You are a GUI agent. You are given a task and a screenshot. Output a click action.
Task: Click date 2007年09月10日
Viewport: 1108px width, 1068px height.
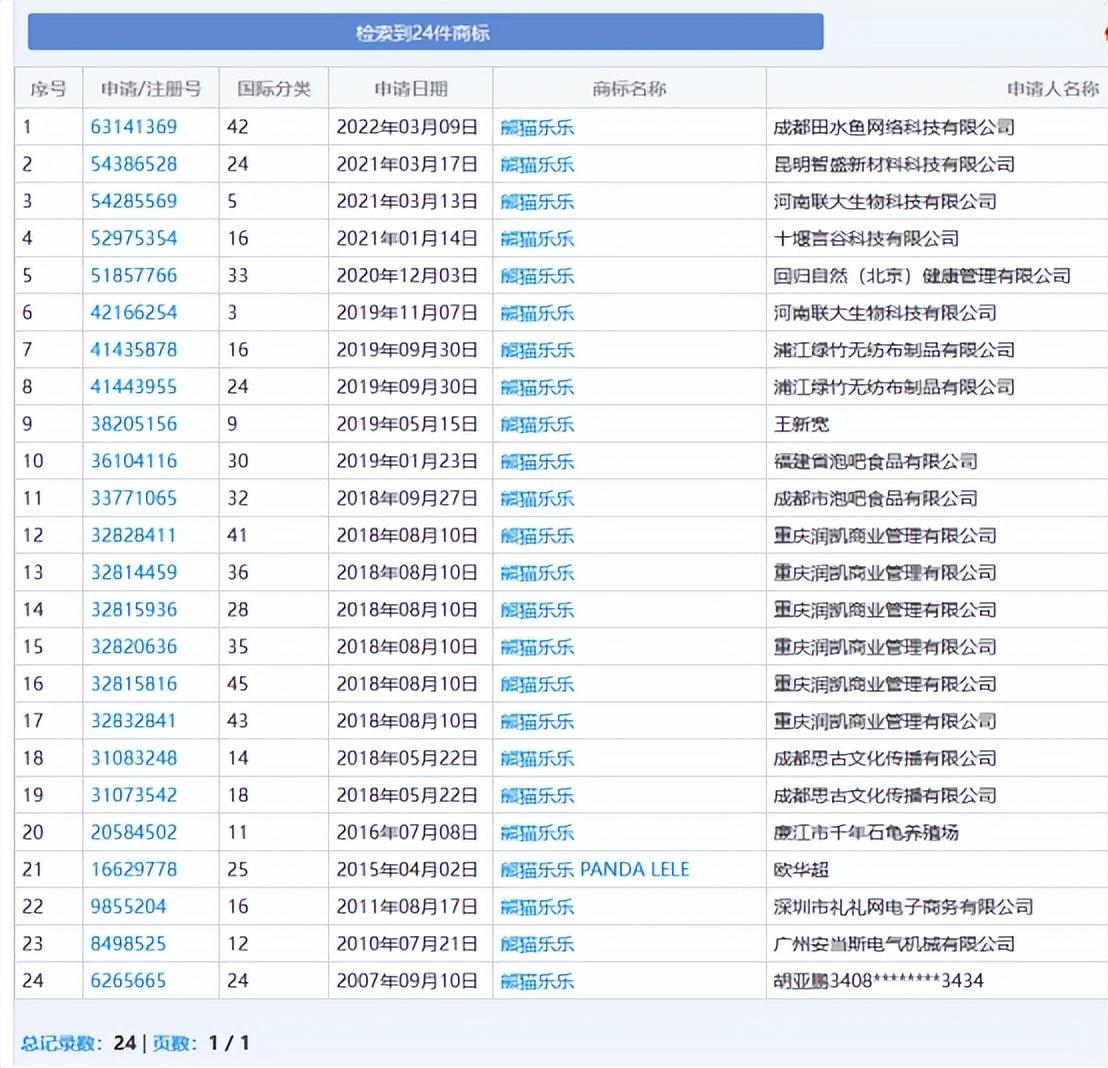(x=407, y=980)
